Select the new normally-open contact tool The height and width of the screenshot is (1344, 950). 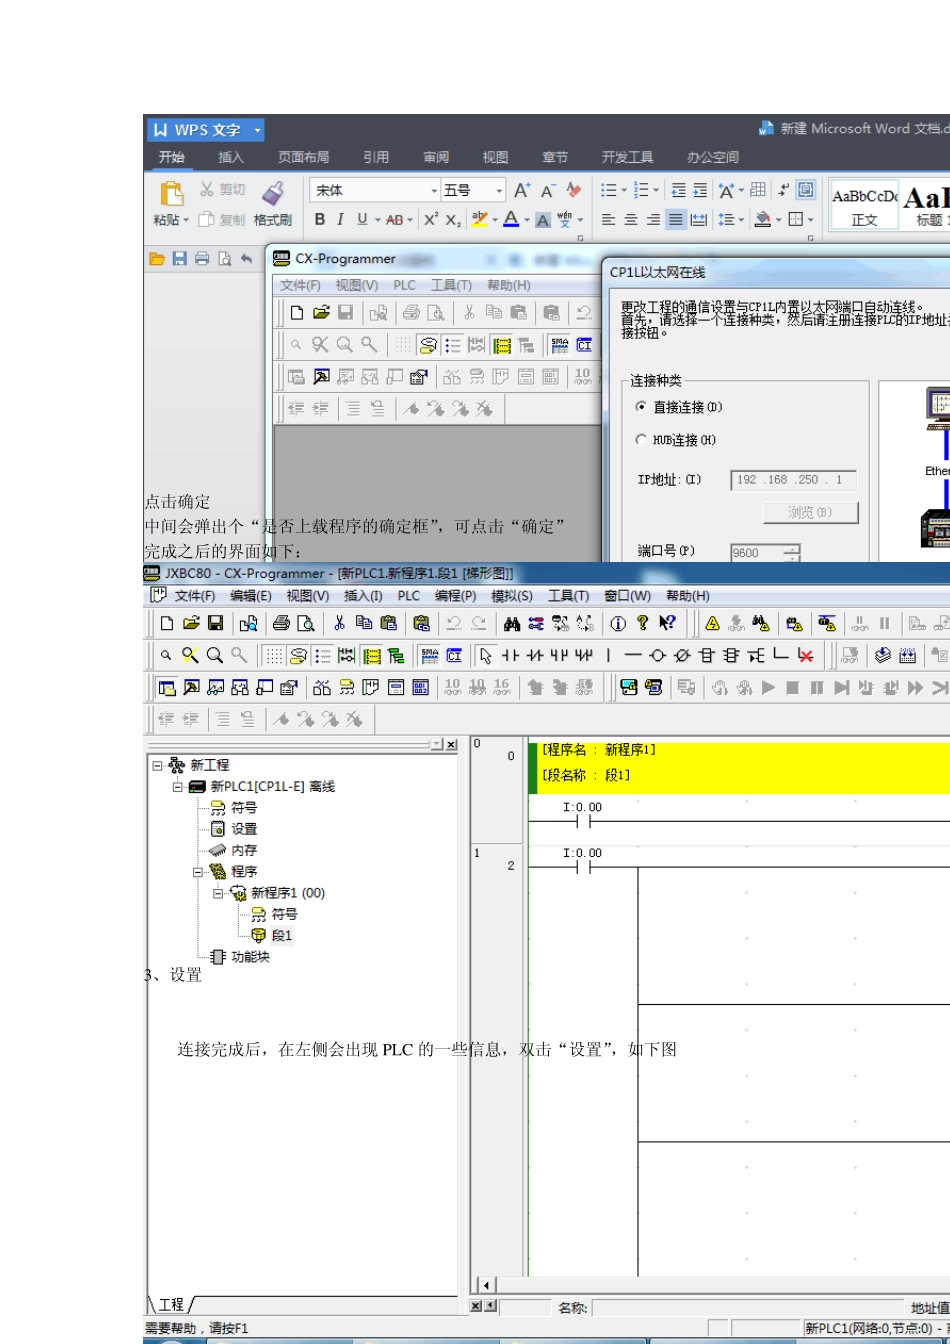511,655
